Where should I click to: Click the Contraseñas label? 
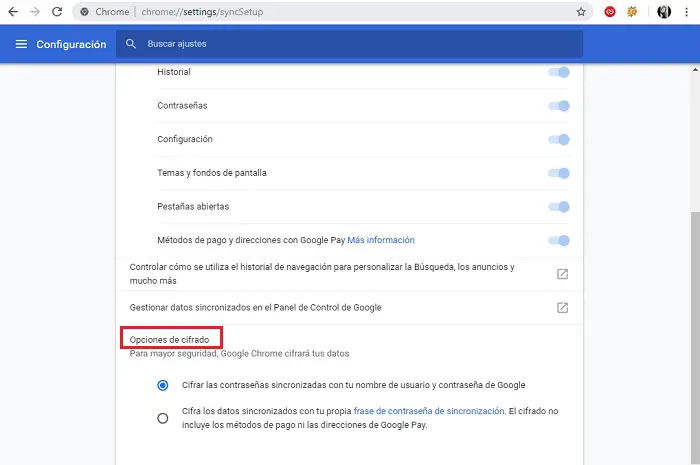182,106
